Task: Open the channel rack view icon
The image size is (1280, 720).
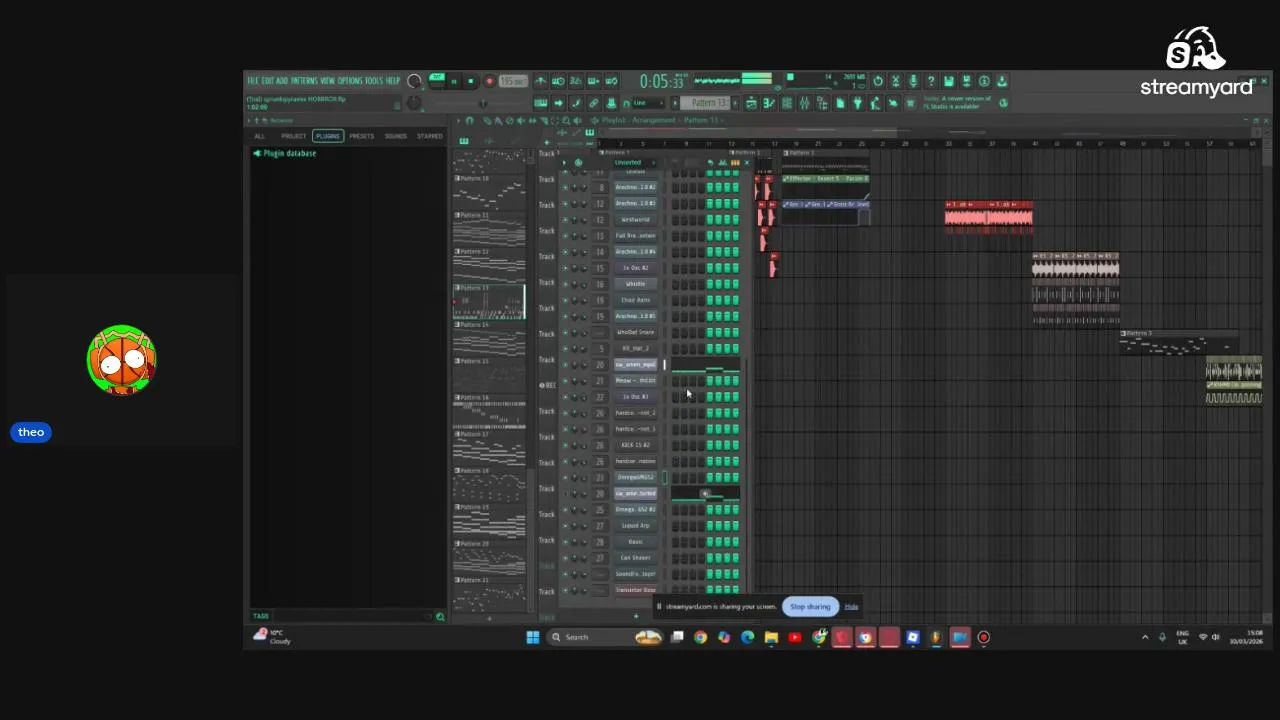Action: click(x=786, y=103)
